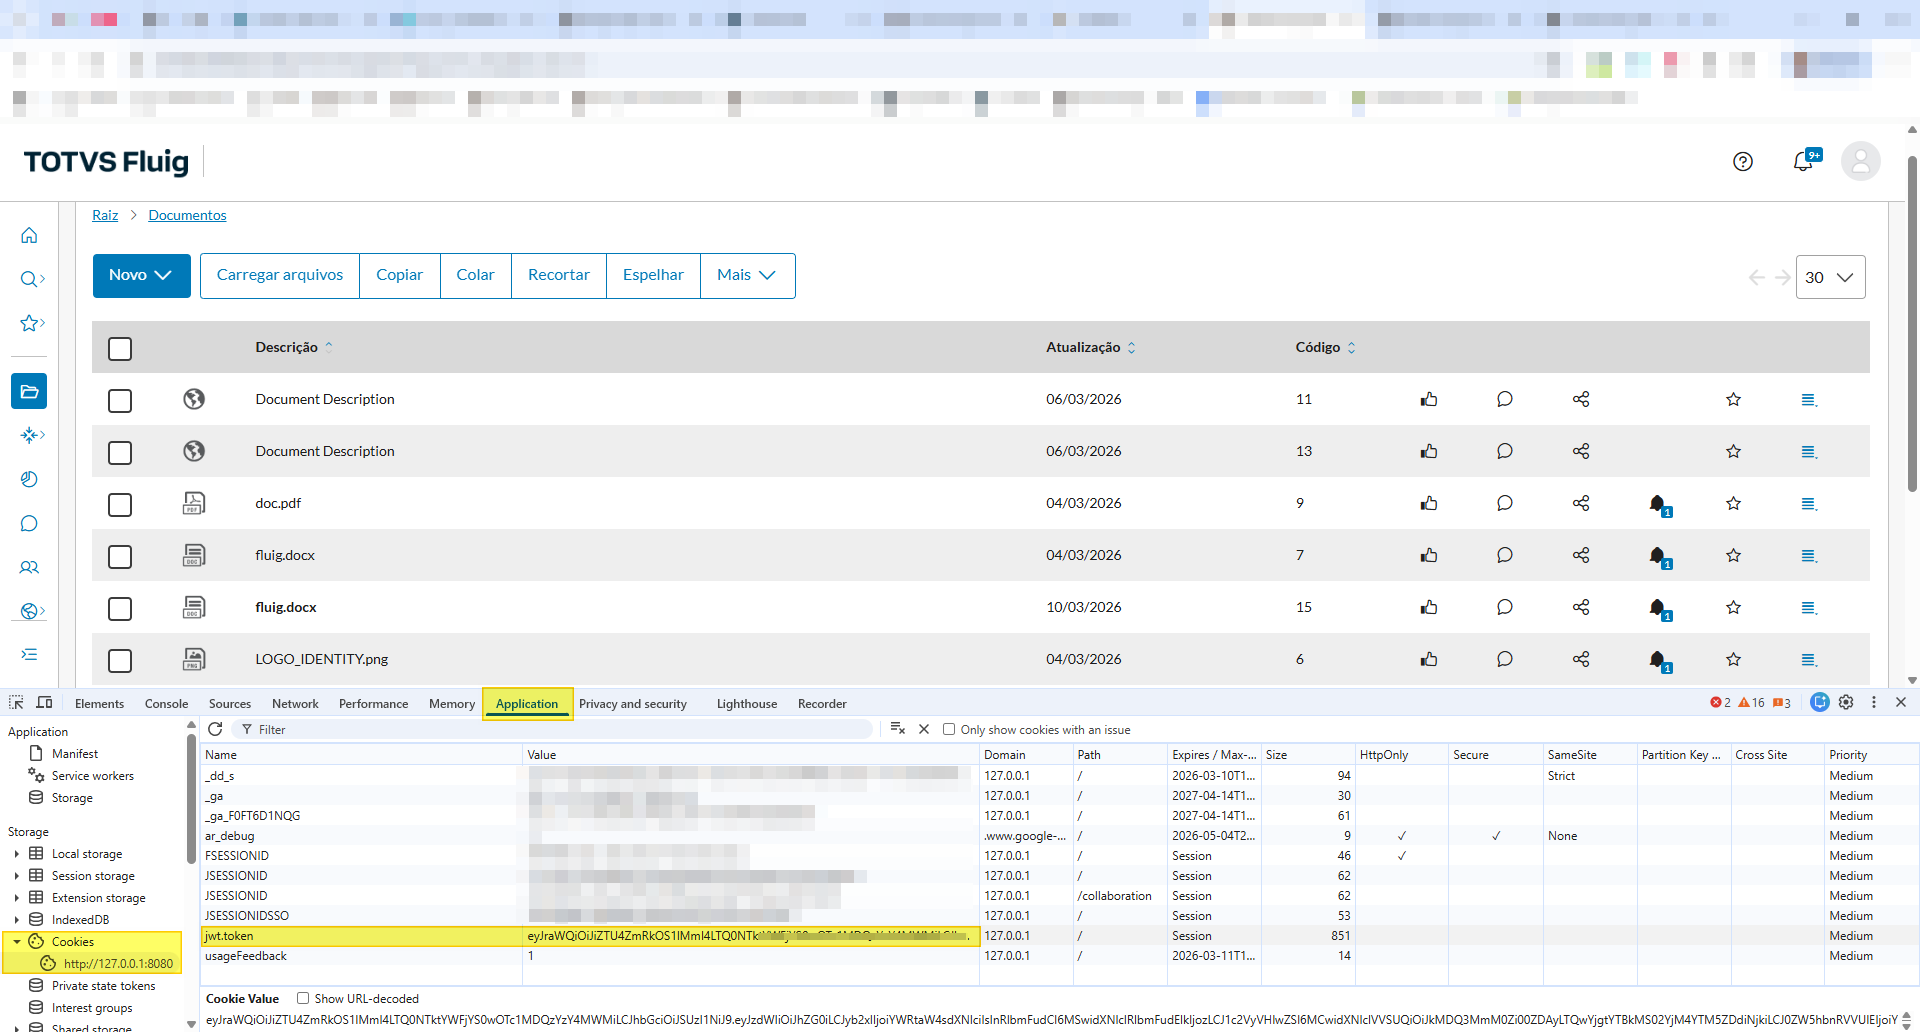Open Service workers in Application panel
This screenshot has width=1920, height=1032.
[x=92, y=776]
